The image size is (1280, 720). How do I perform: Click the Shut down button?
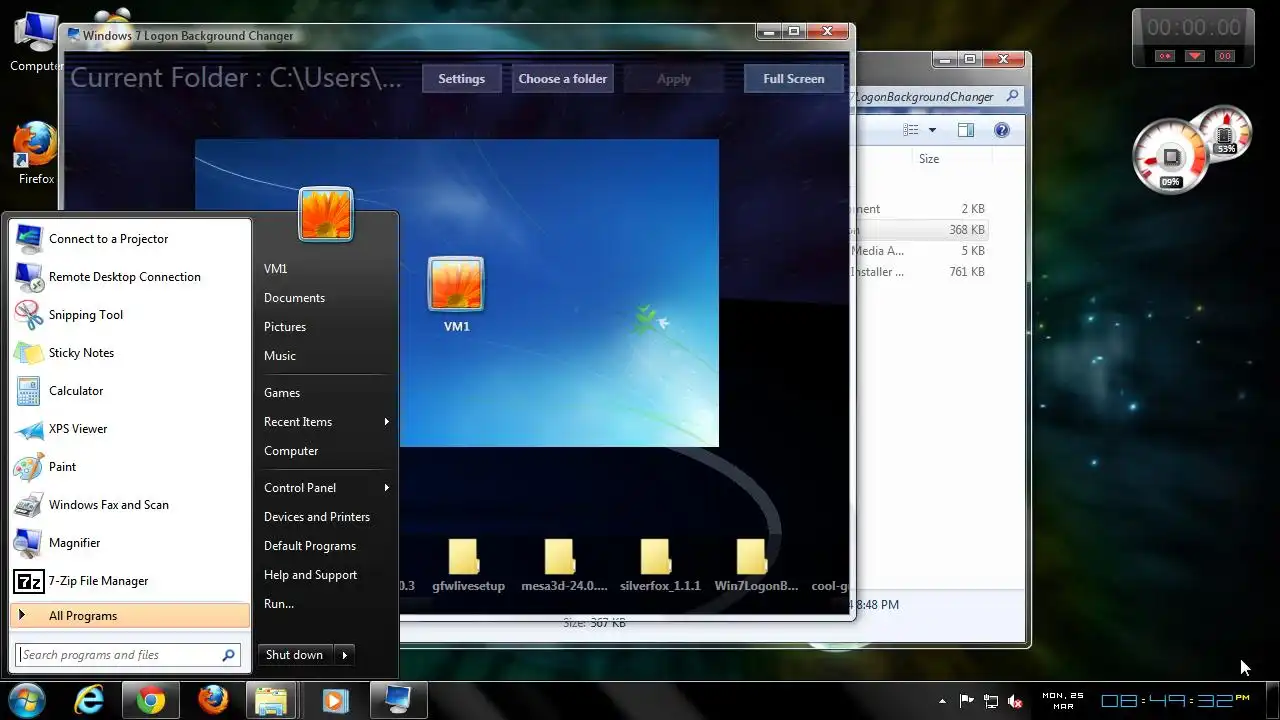295,655
